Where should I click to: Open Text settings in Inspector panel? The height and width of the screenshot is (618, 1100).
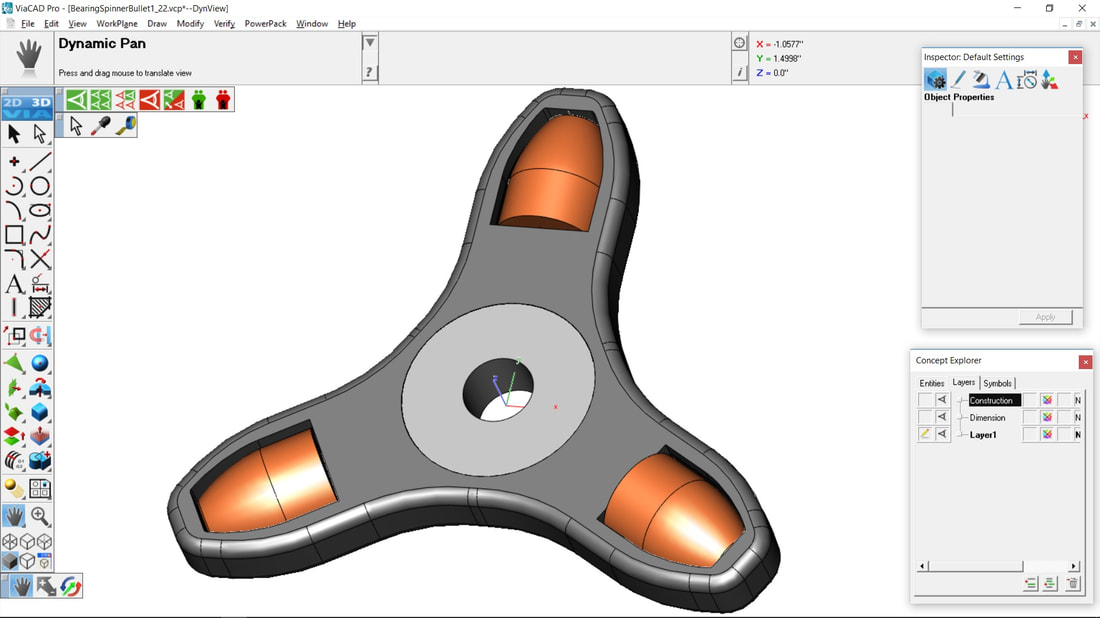point(1004,80)
